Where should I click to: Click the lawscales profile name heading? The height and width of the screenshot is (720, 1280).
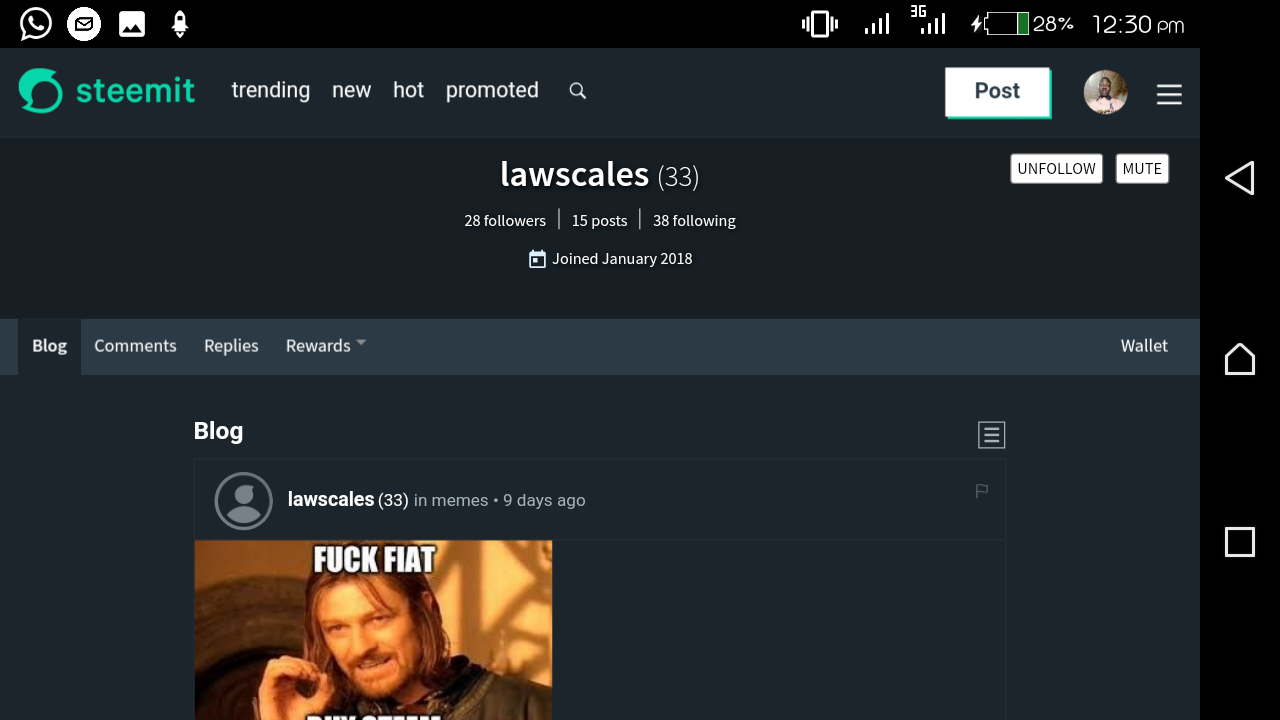(x=574, y=175)
